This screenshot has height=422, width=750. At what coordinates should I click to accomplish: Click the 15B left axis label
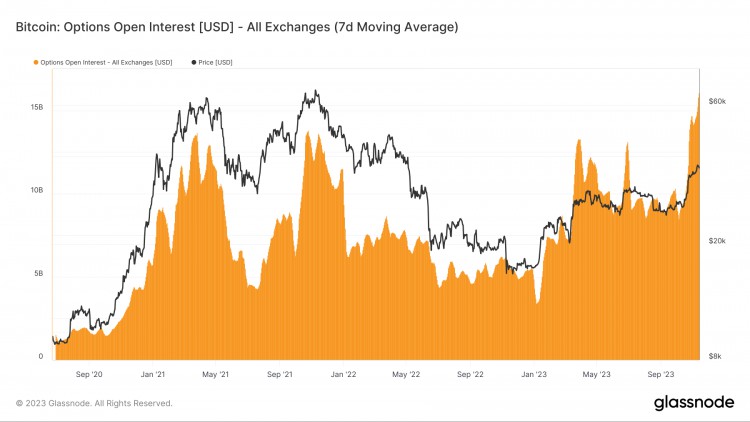(37, 107)
